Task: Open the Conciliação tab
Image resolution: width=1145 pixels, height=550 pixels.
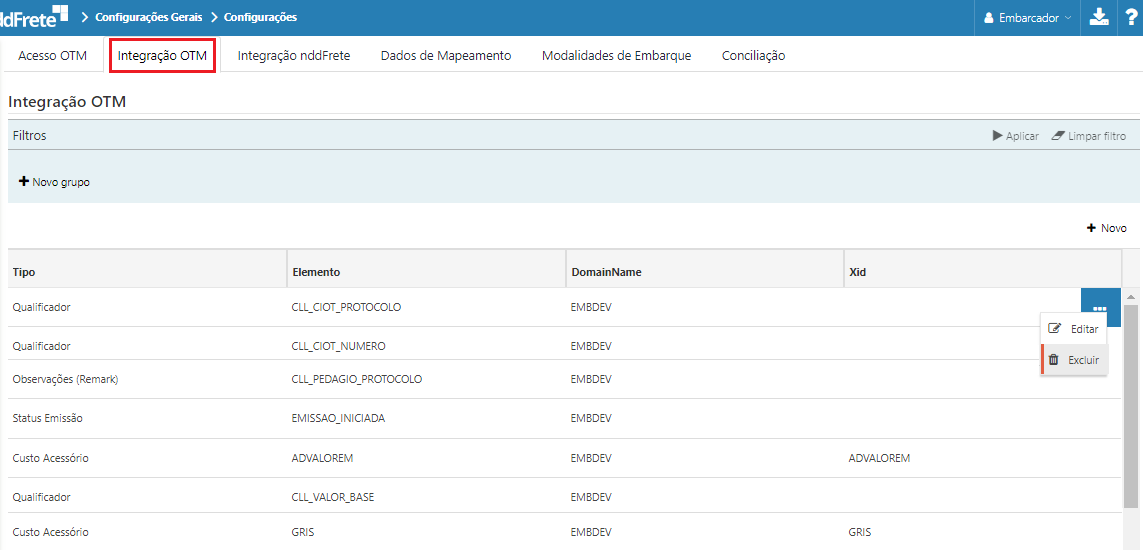Action: 753,56
